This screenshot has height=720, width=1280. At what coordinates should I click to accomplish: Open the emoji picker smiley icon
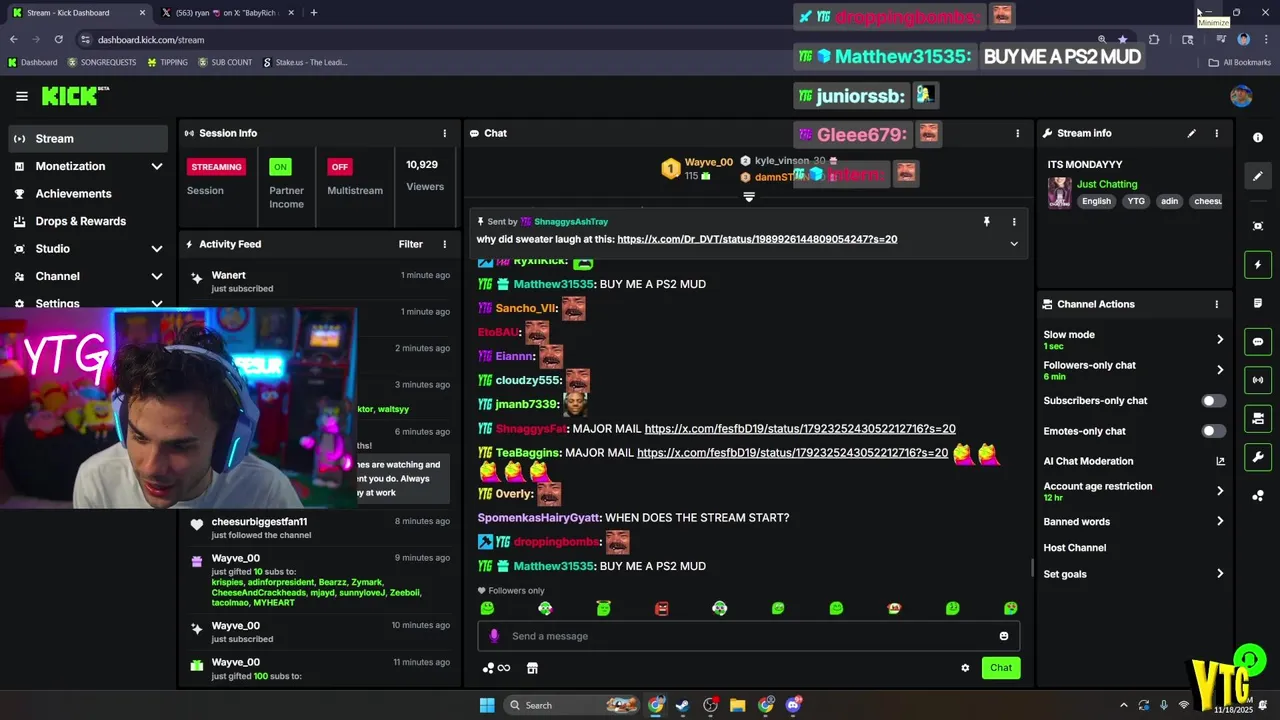tap(1004, 636)
